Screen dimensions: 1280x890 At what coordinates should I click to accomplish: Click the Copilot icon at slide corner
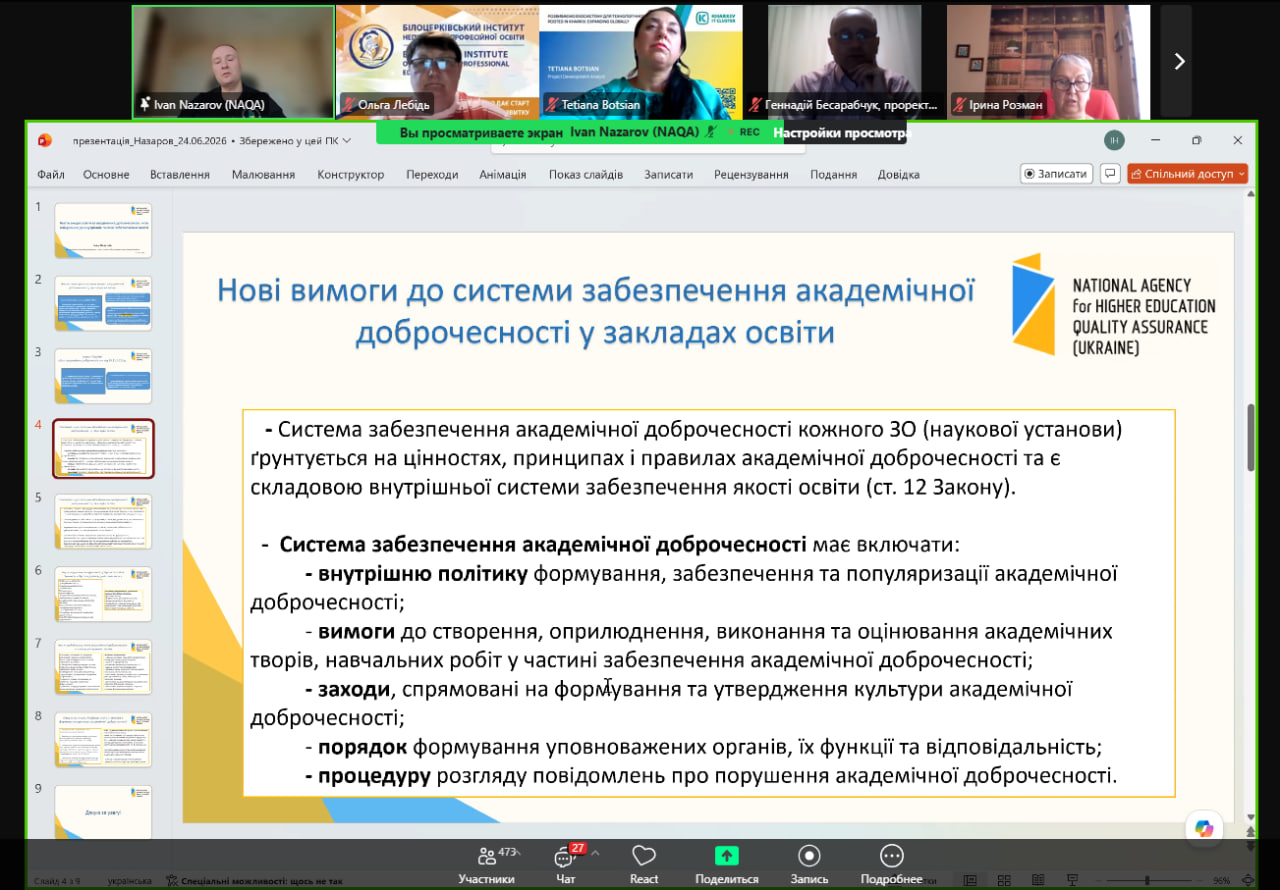(1204, 829)
